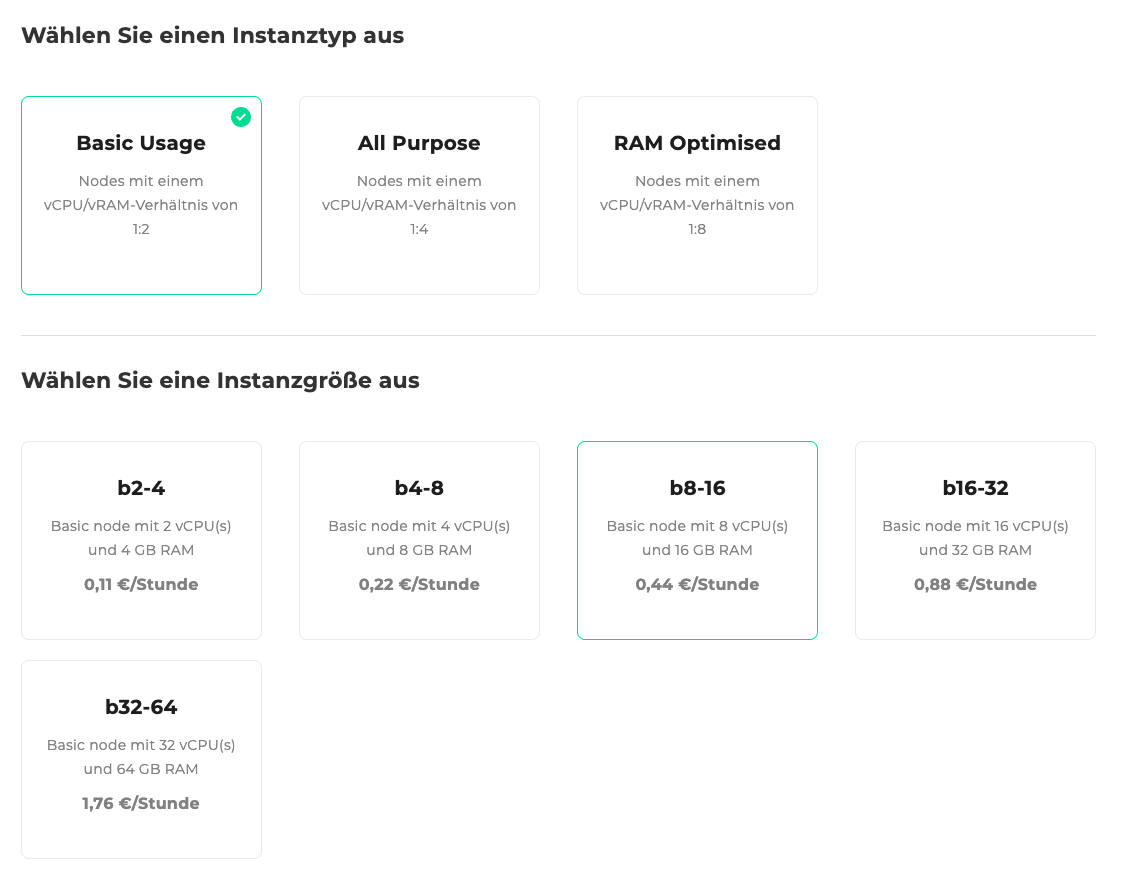Click the vCPU/vRAM 1:8 description text
1144x884 pixels.
[x=697, y=205]
